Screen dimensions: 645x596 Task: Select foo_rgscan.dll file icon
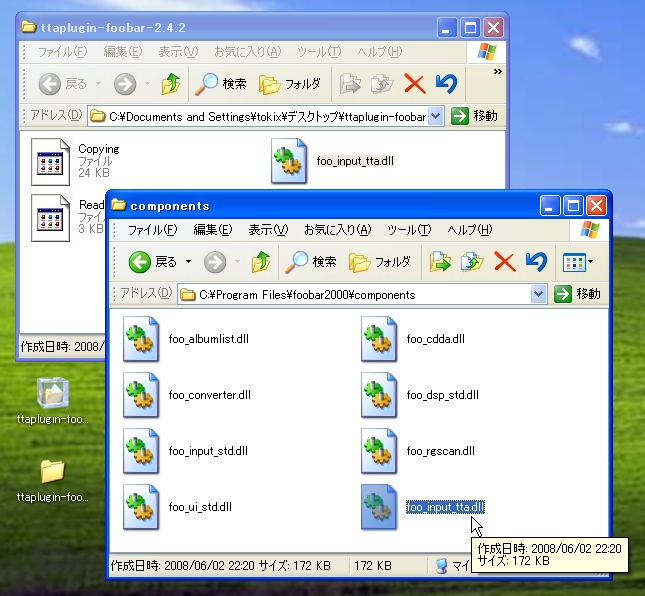(379, 451)
